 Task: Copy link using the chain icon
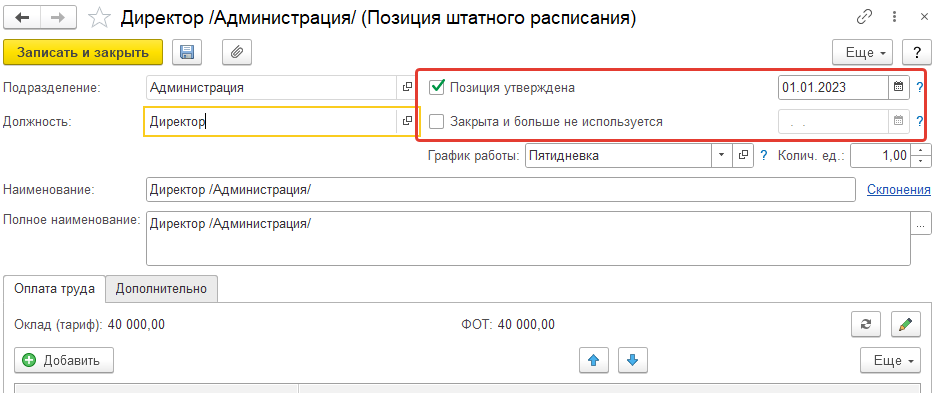tap(864, 17)
